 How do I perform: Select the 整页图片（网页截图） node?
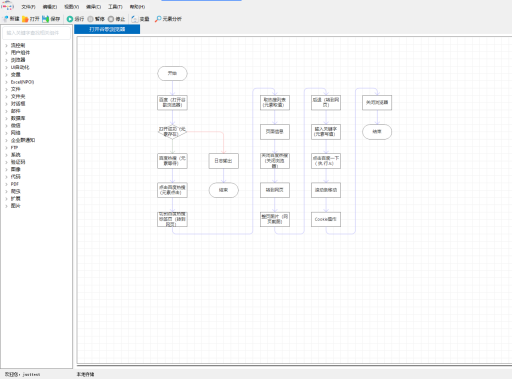coord(275,219)
